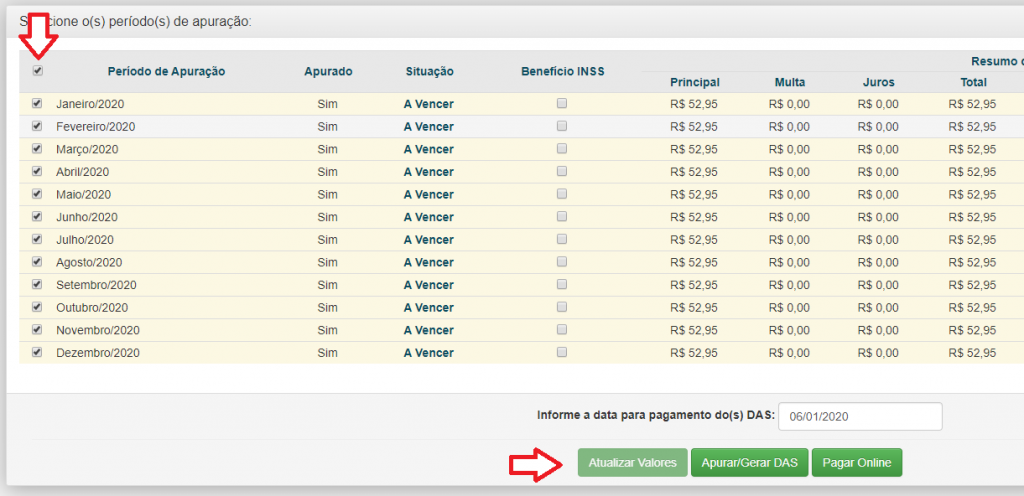
Task: Toggle the select-all periods header checkbox
Action: 38,71
